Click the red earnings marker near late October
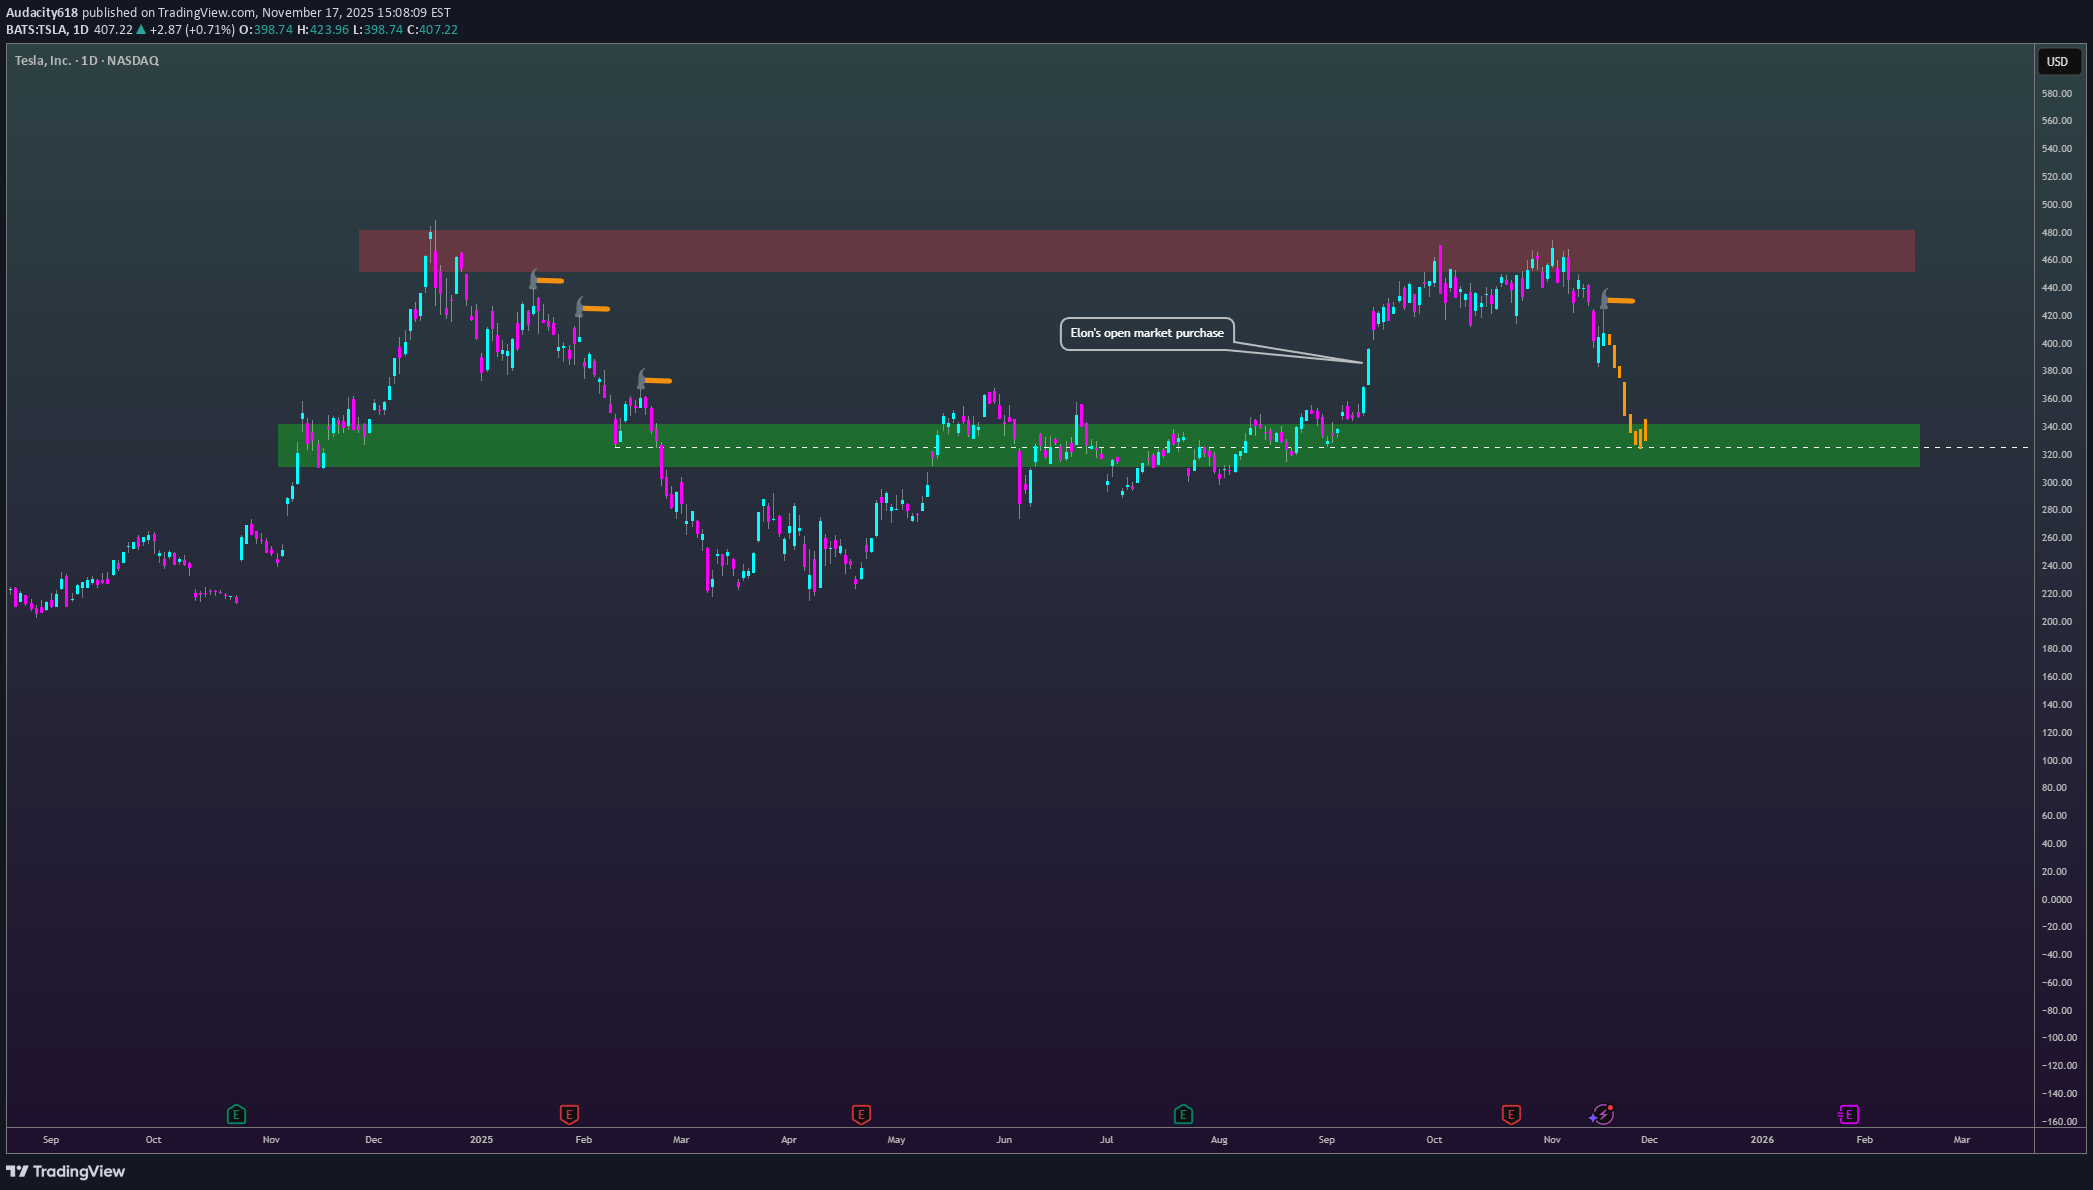Screen dimensions: 2093x1190 point(1511,1114)
